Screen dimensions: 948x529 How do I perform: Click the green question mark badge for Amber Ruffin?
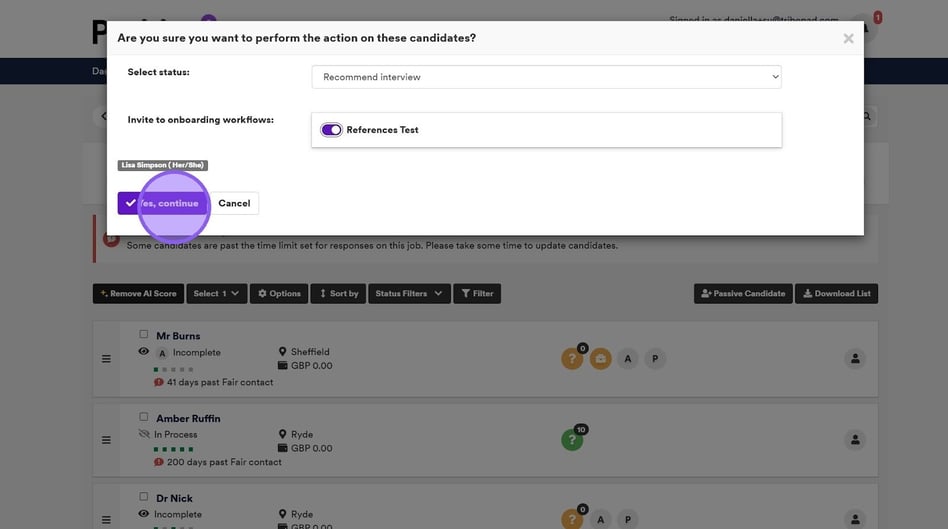[x=572, y=440]
